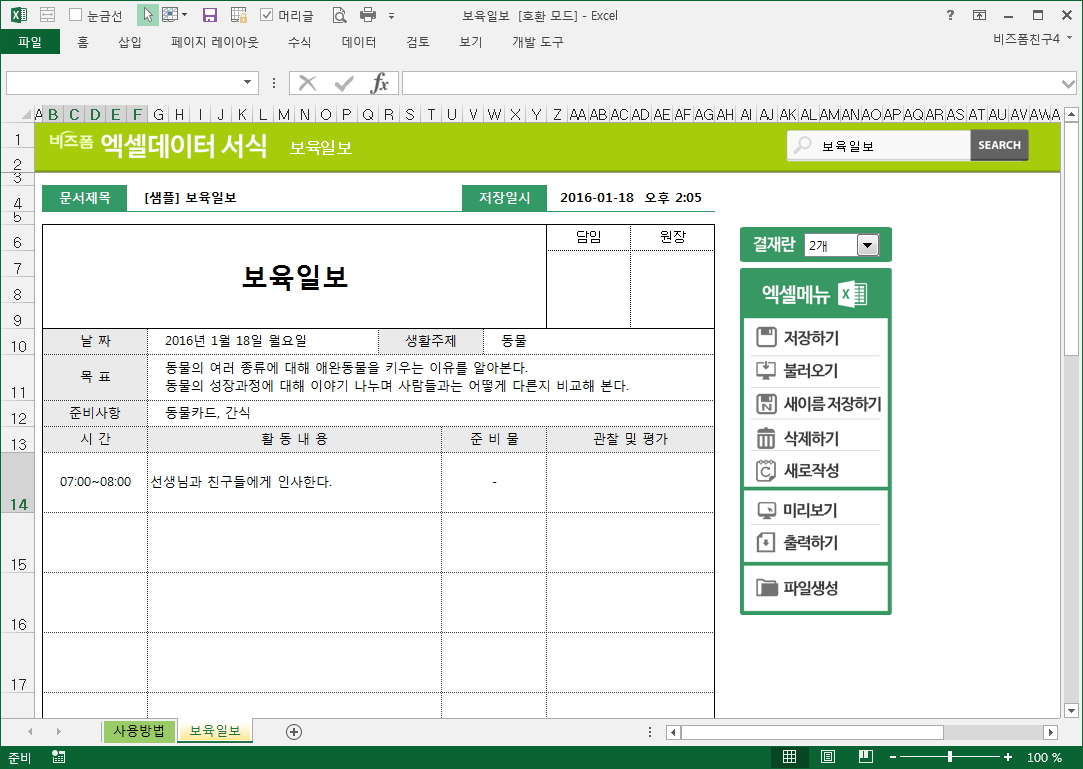Click the zoom slider handle in status bar
Screen dimensions: 1083x769
[950, 757]
